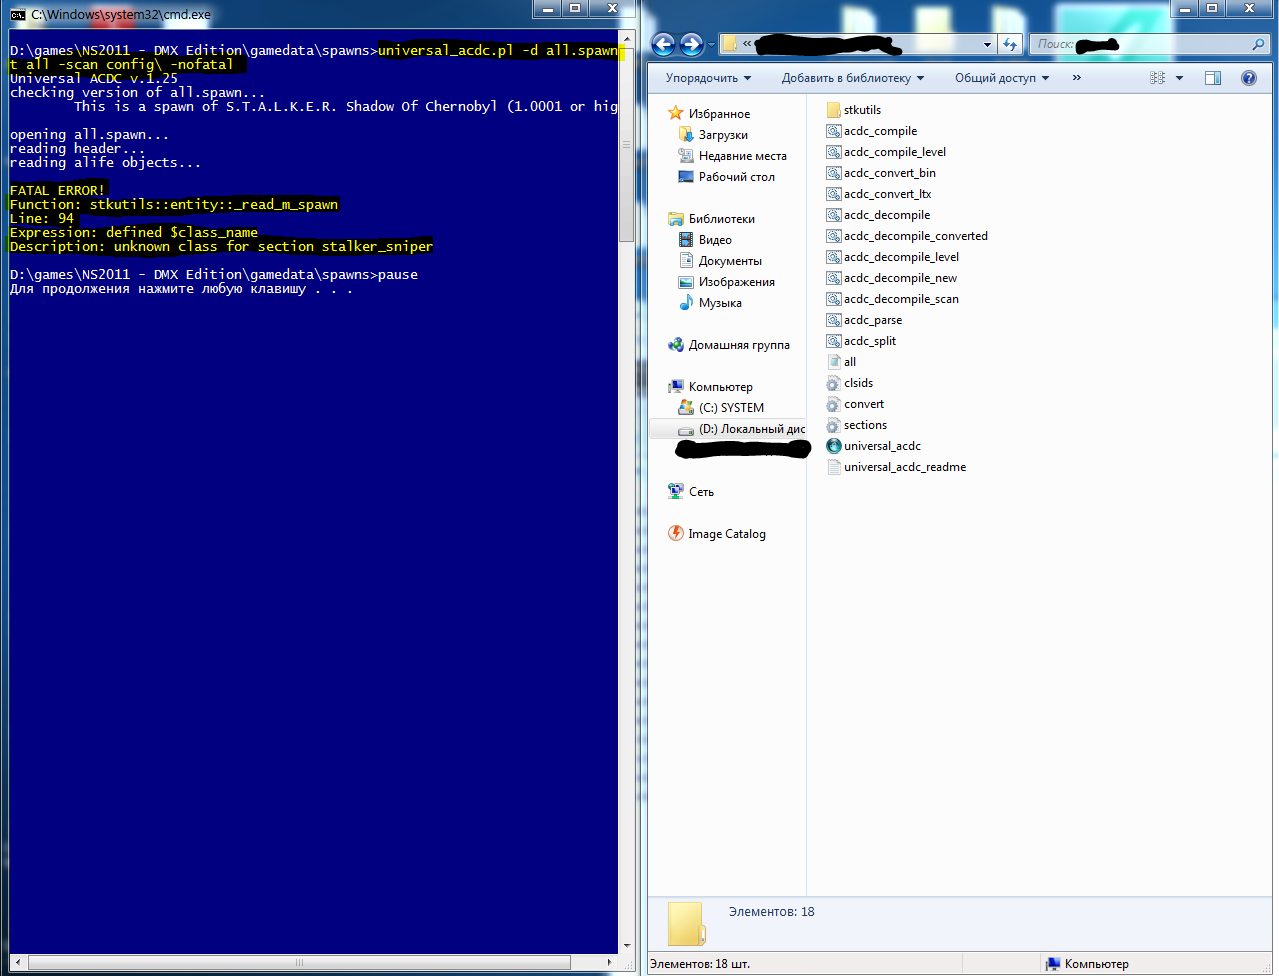Click the change view icon in toolbar
This screenshot has height=976, width=1279.
tap(1158, 78)
